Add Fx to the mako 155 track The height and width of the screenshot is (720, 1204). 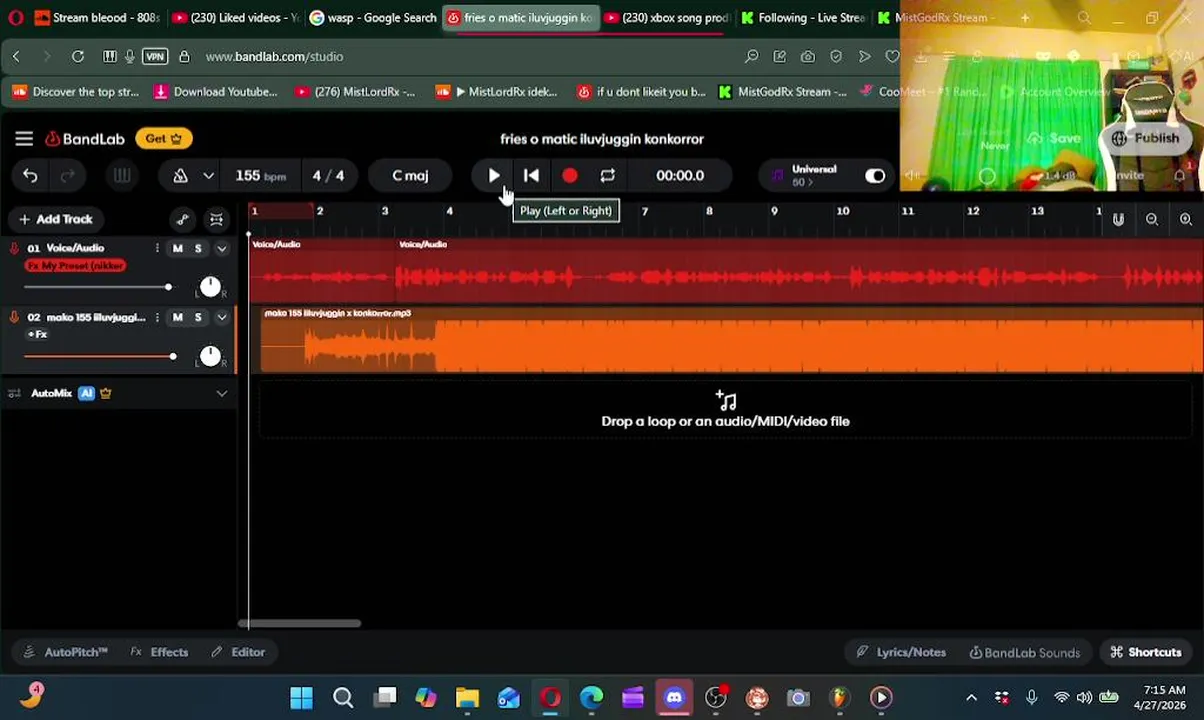coord(37,335)
